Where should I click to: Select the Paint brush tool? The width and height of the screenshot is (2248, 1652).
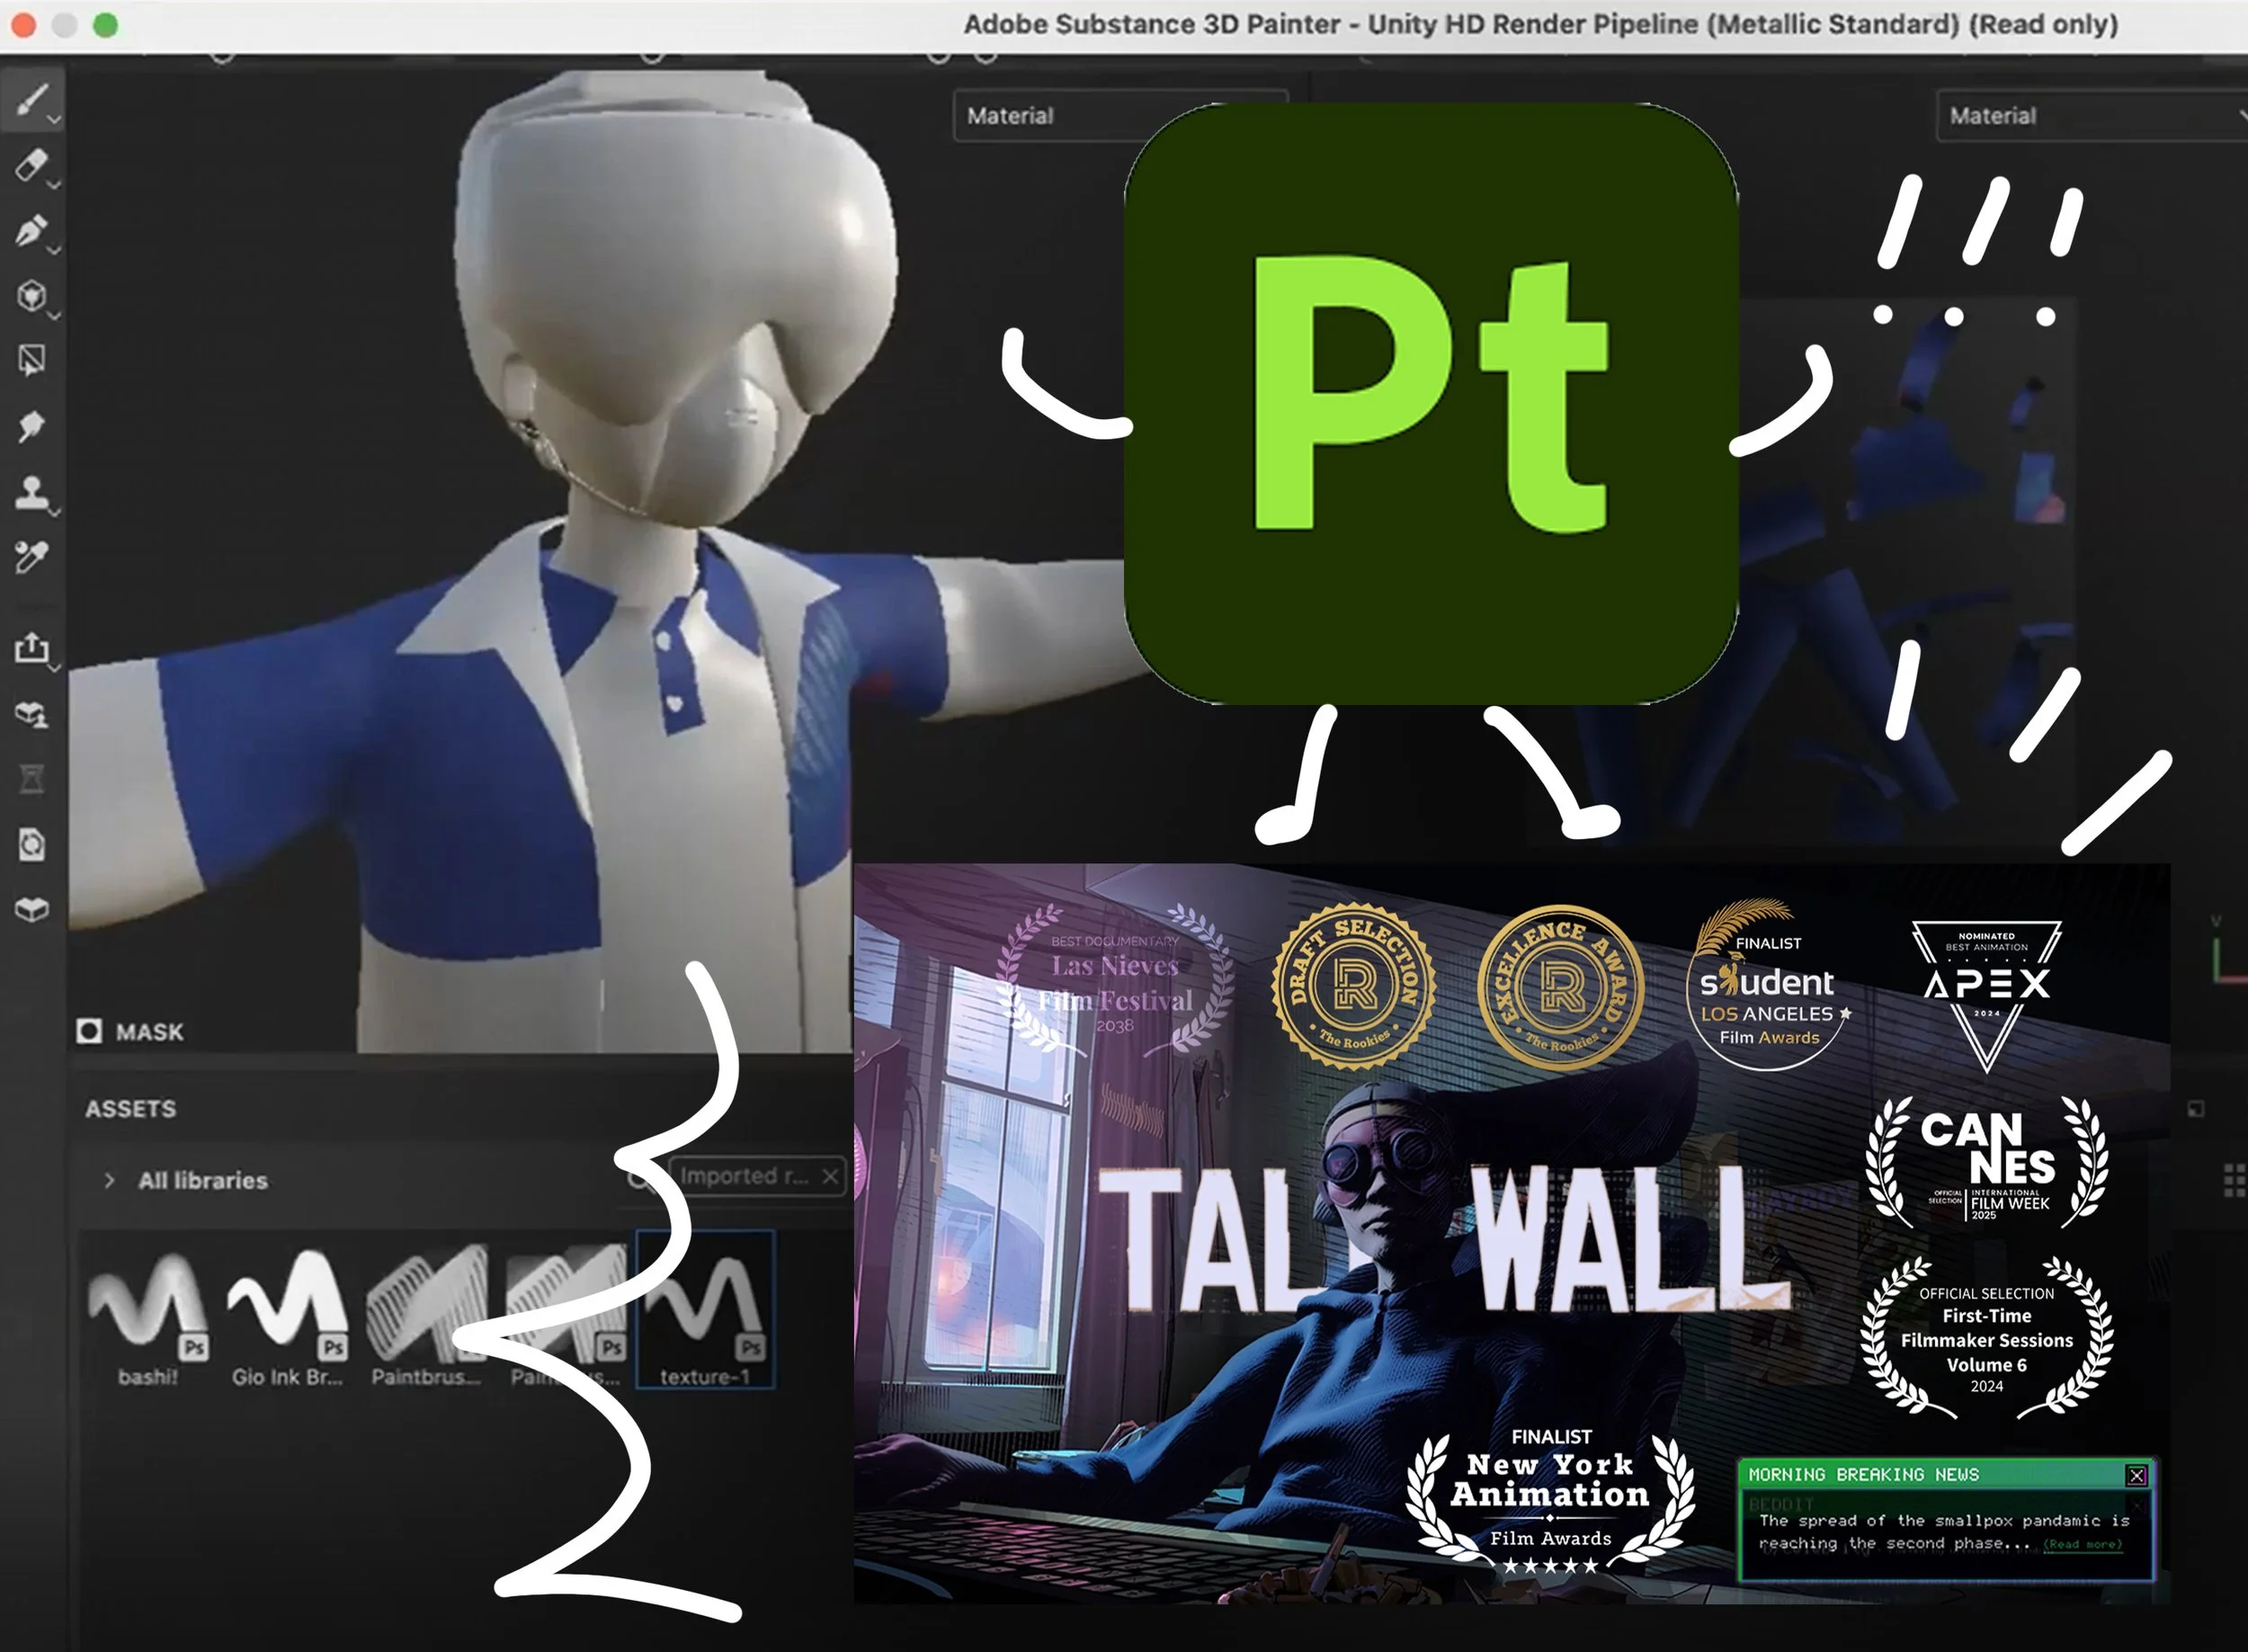33,98
